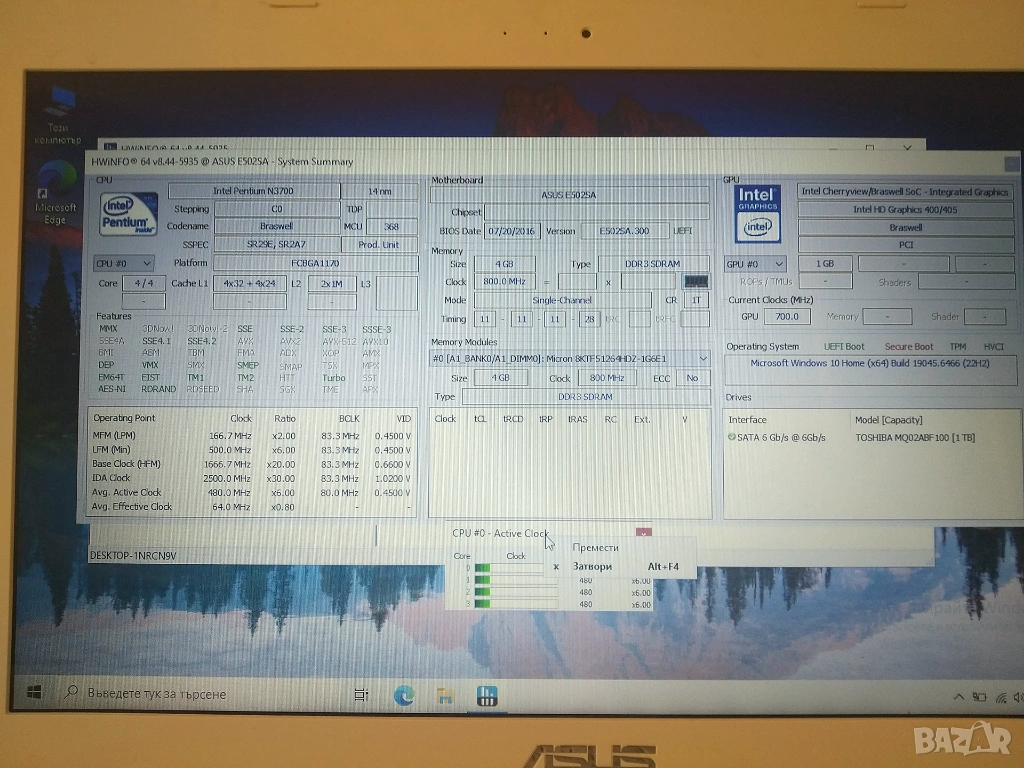Viewport: 1024px width, 768px height.
Task: Open the Windows Start menu
Action: tap(33, 692)
